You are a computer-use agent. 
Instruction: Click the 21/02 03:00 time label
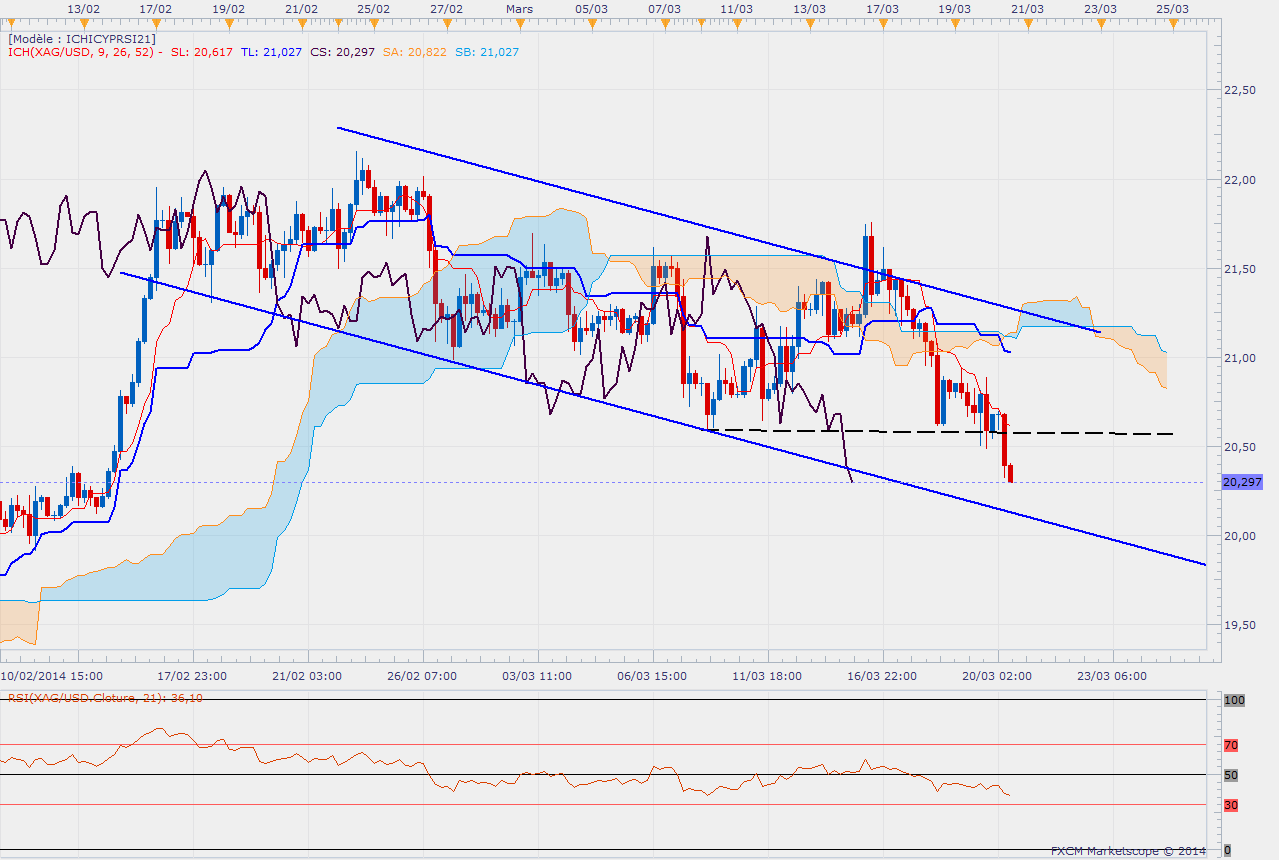coord(305,676)
